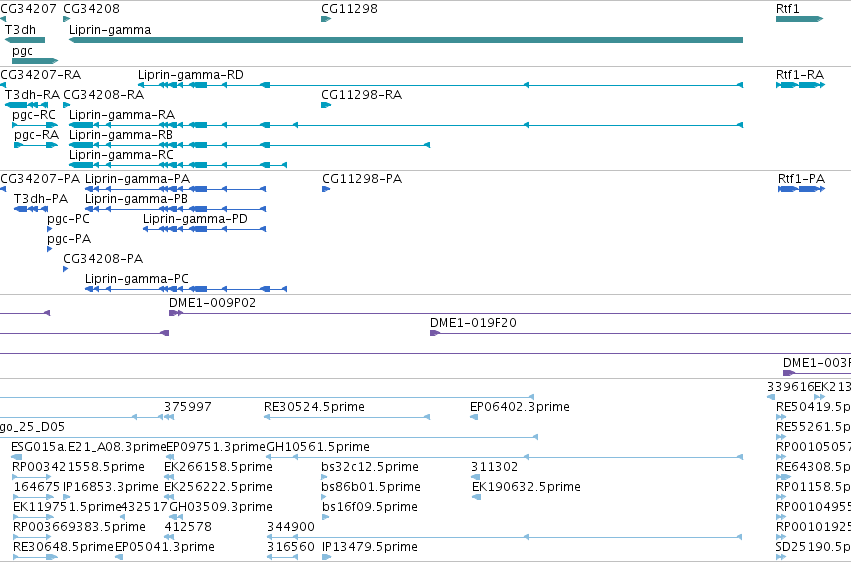Click EST 316560 label

click(x=290, y=547)
